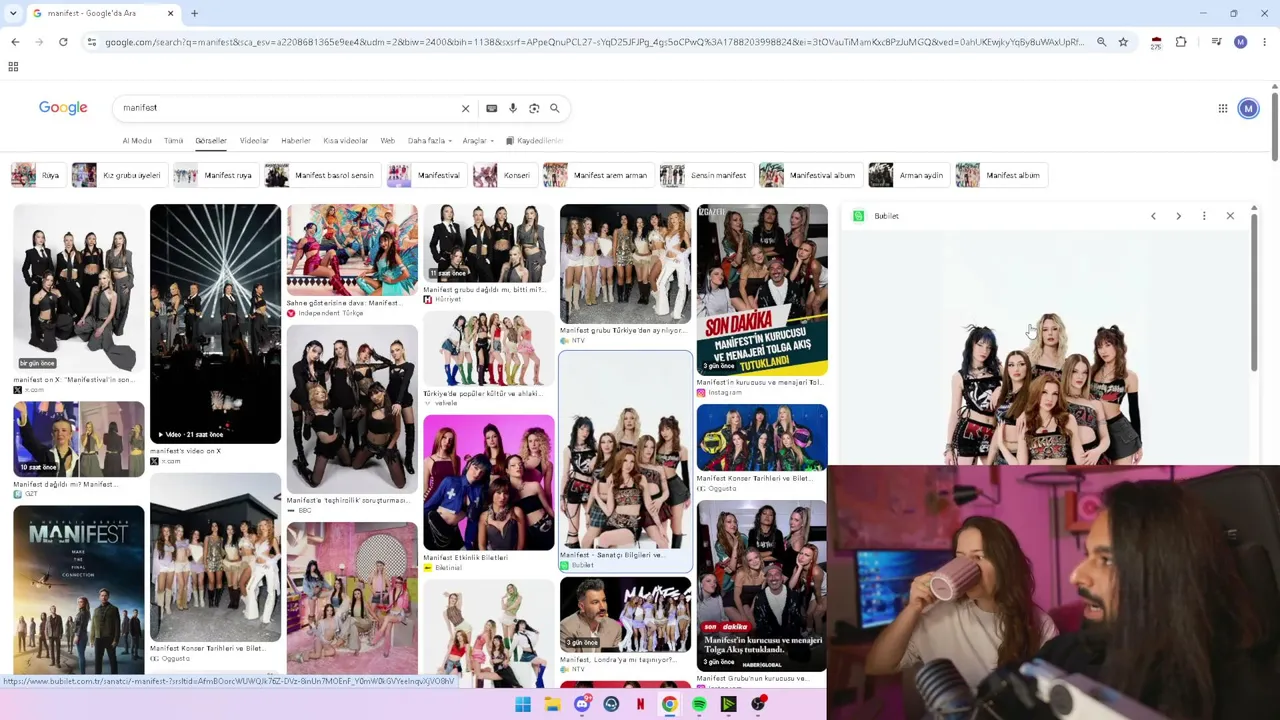Show the next image in the preview panel
This screenshot has width=1280, height=720.
coord(1178,216)
